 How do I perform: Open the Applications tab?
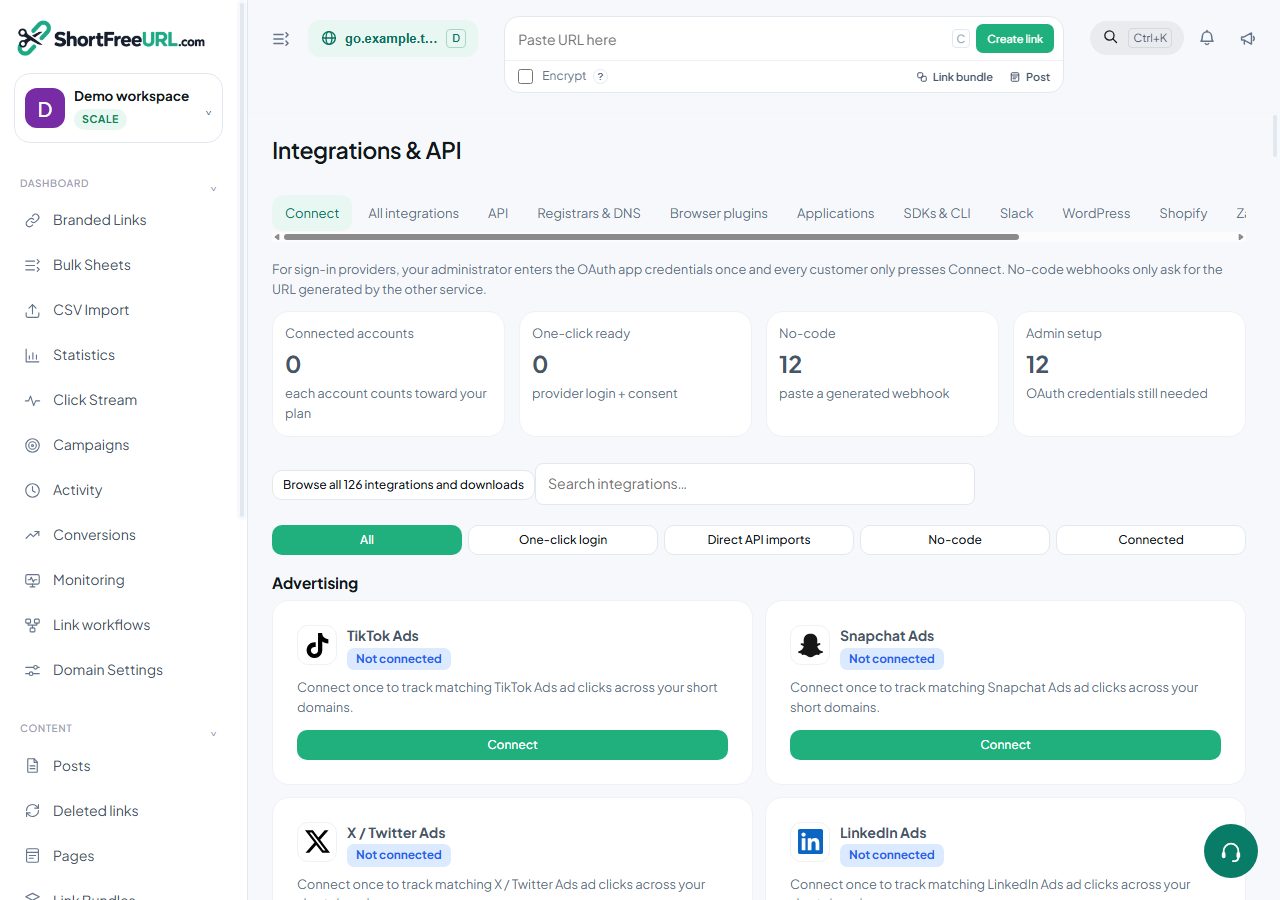[835, 213]
